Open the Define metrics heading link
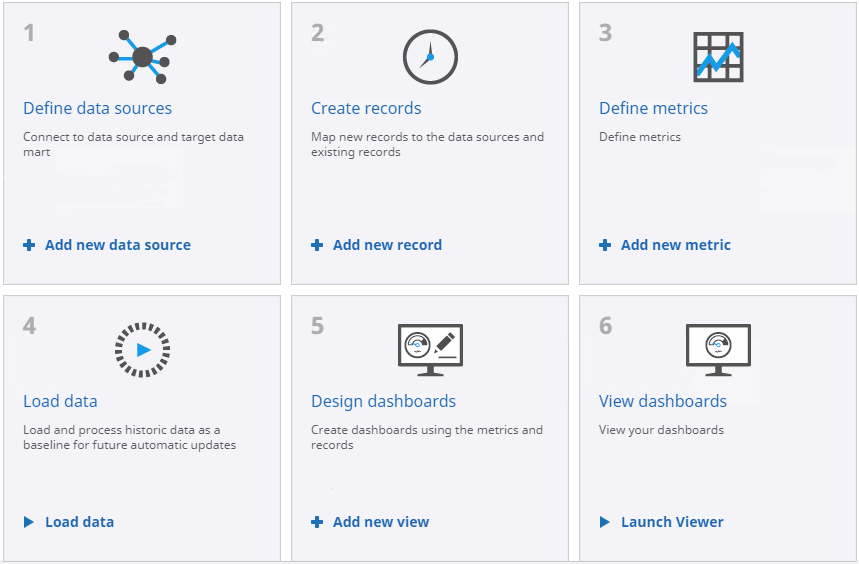The height and width of the screenshot is (564, 859). click(653, 108)
